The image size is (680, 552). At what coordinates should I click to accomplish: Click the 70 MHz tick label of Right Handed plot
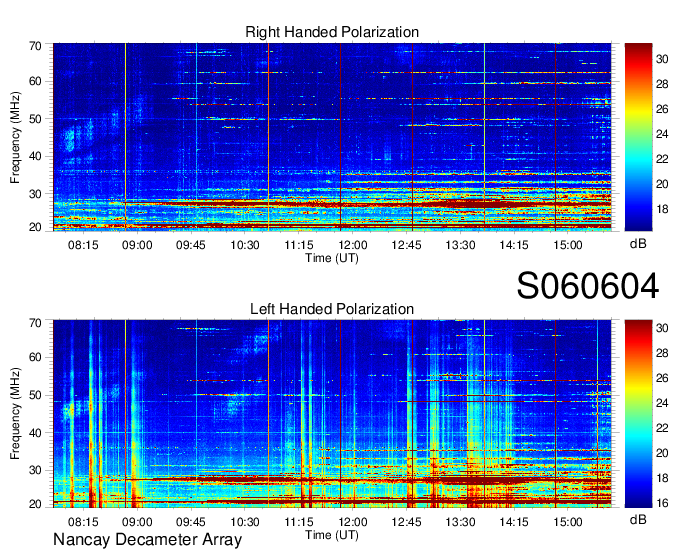click(36, 46)
